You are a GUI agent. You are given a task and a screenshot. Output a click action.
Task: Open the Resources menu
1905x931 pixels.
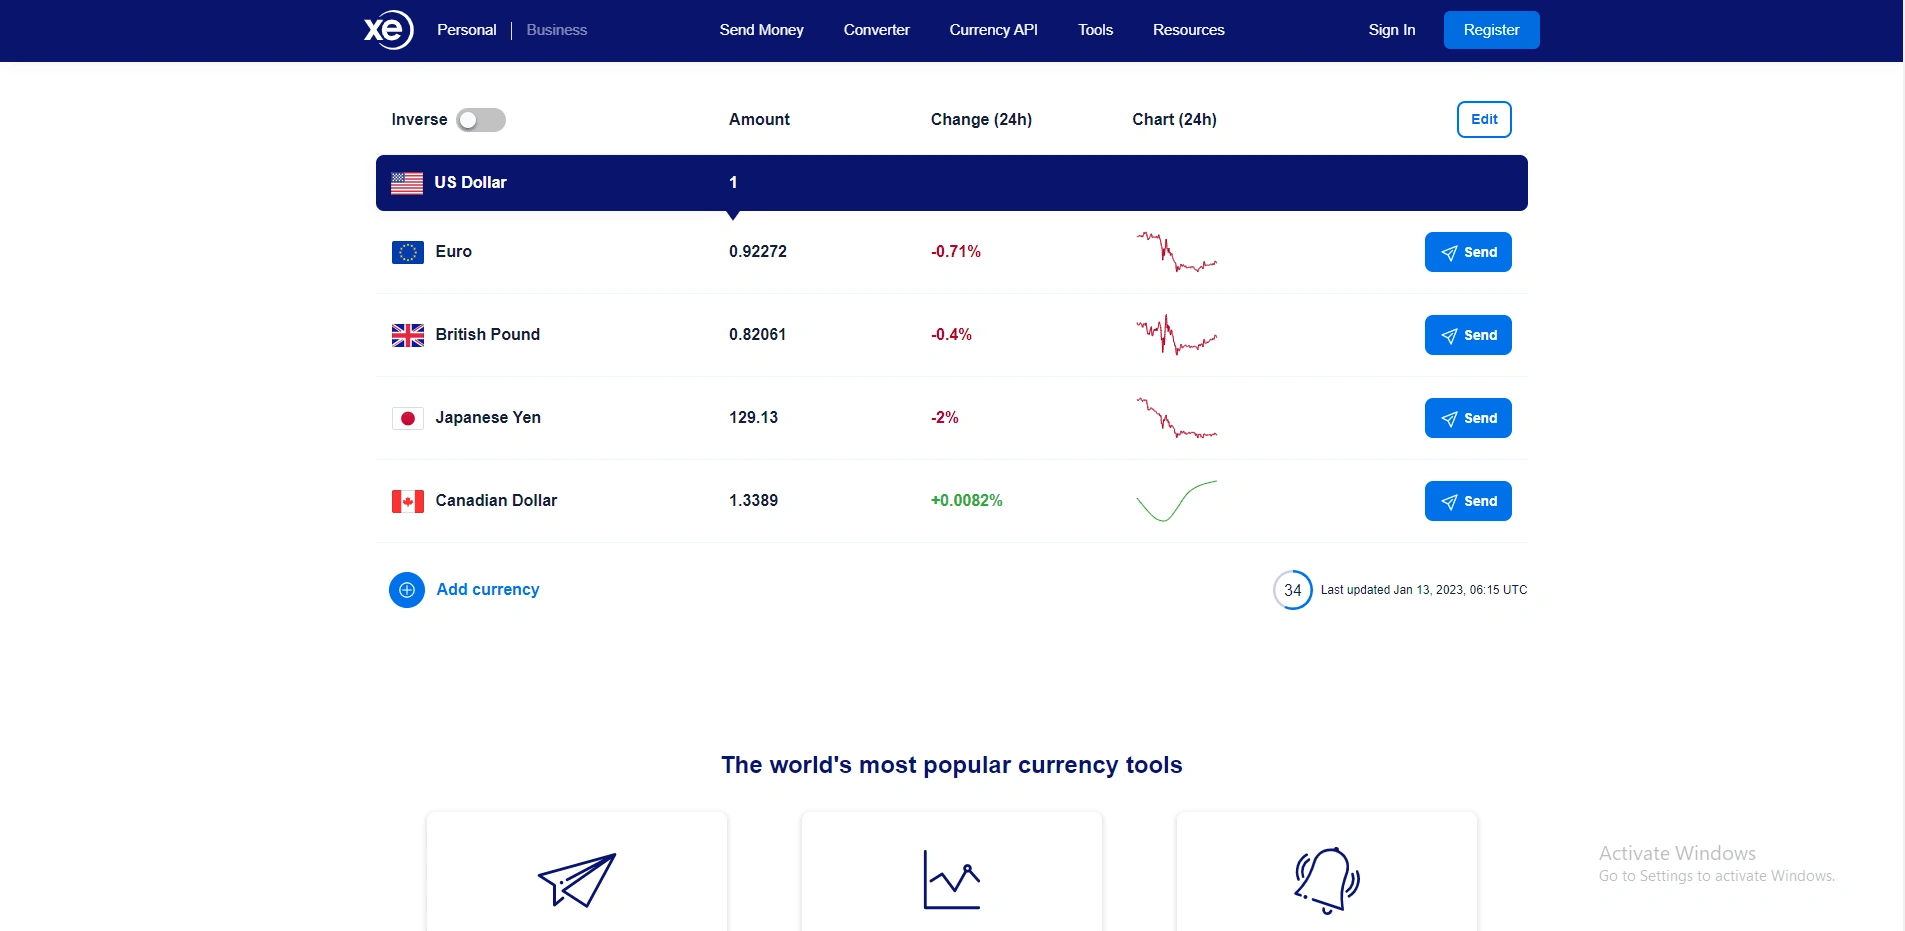point(1189,30)
